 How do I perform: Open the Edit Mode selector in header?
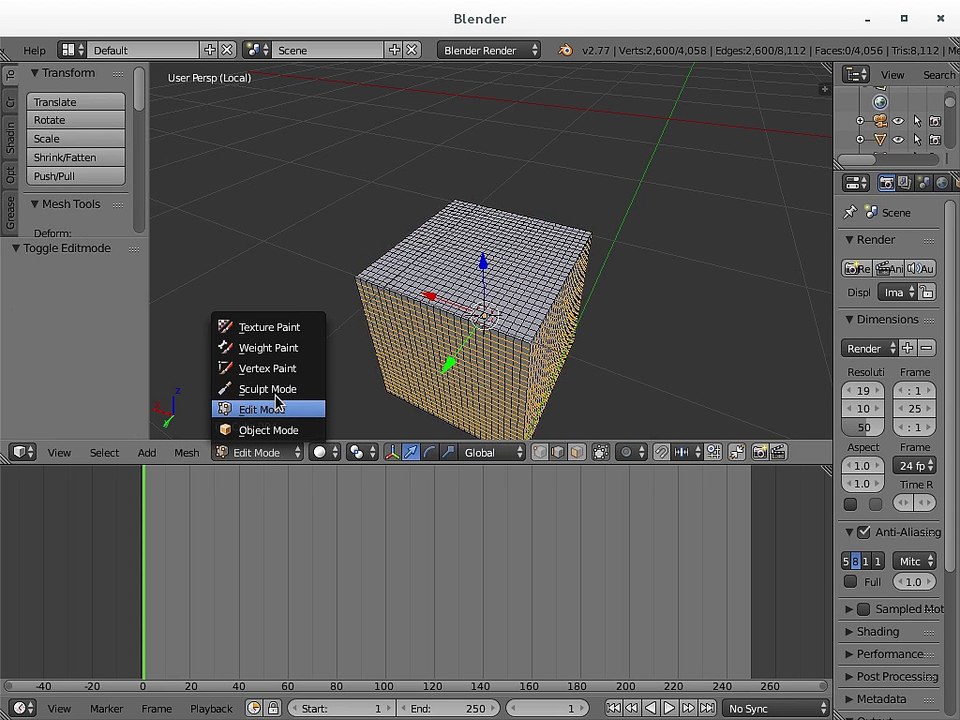point(258,452)
